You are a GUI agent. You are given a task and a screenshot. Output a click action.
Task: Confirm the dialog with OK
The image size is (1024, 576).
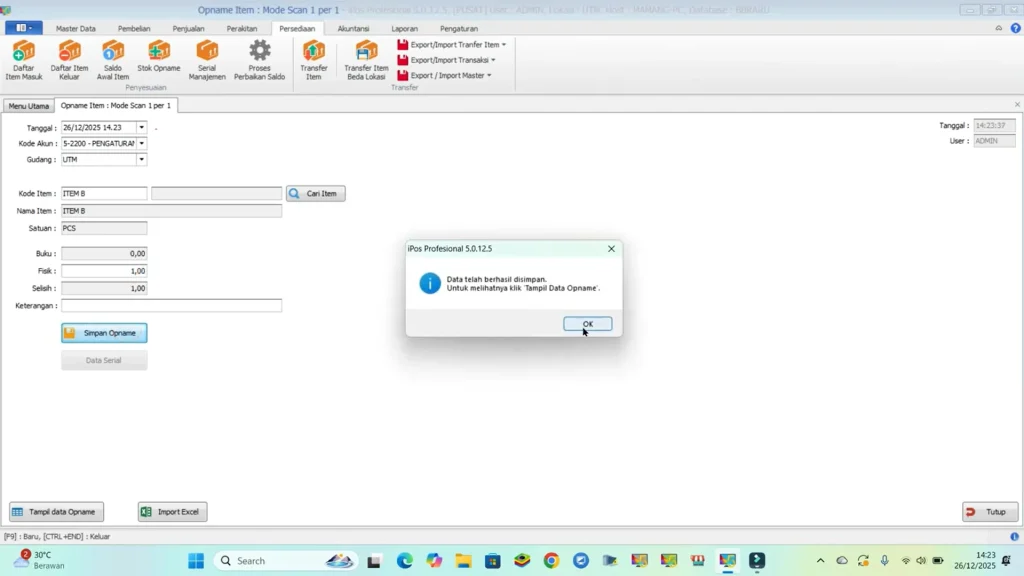tap(588, 324)
